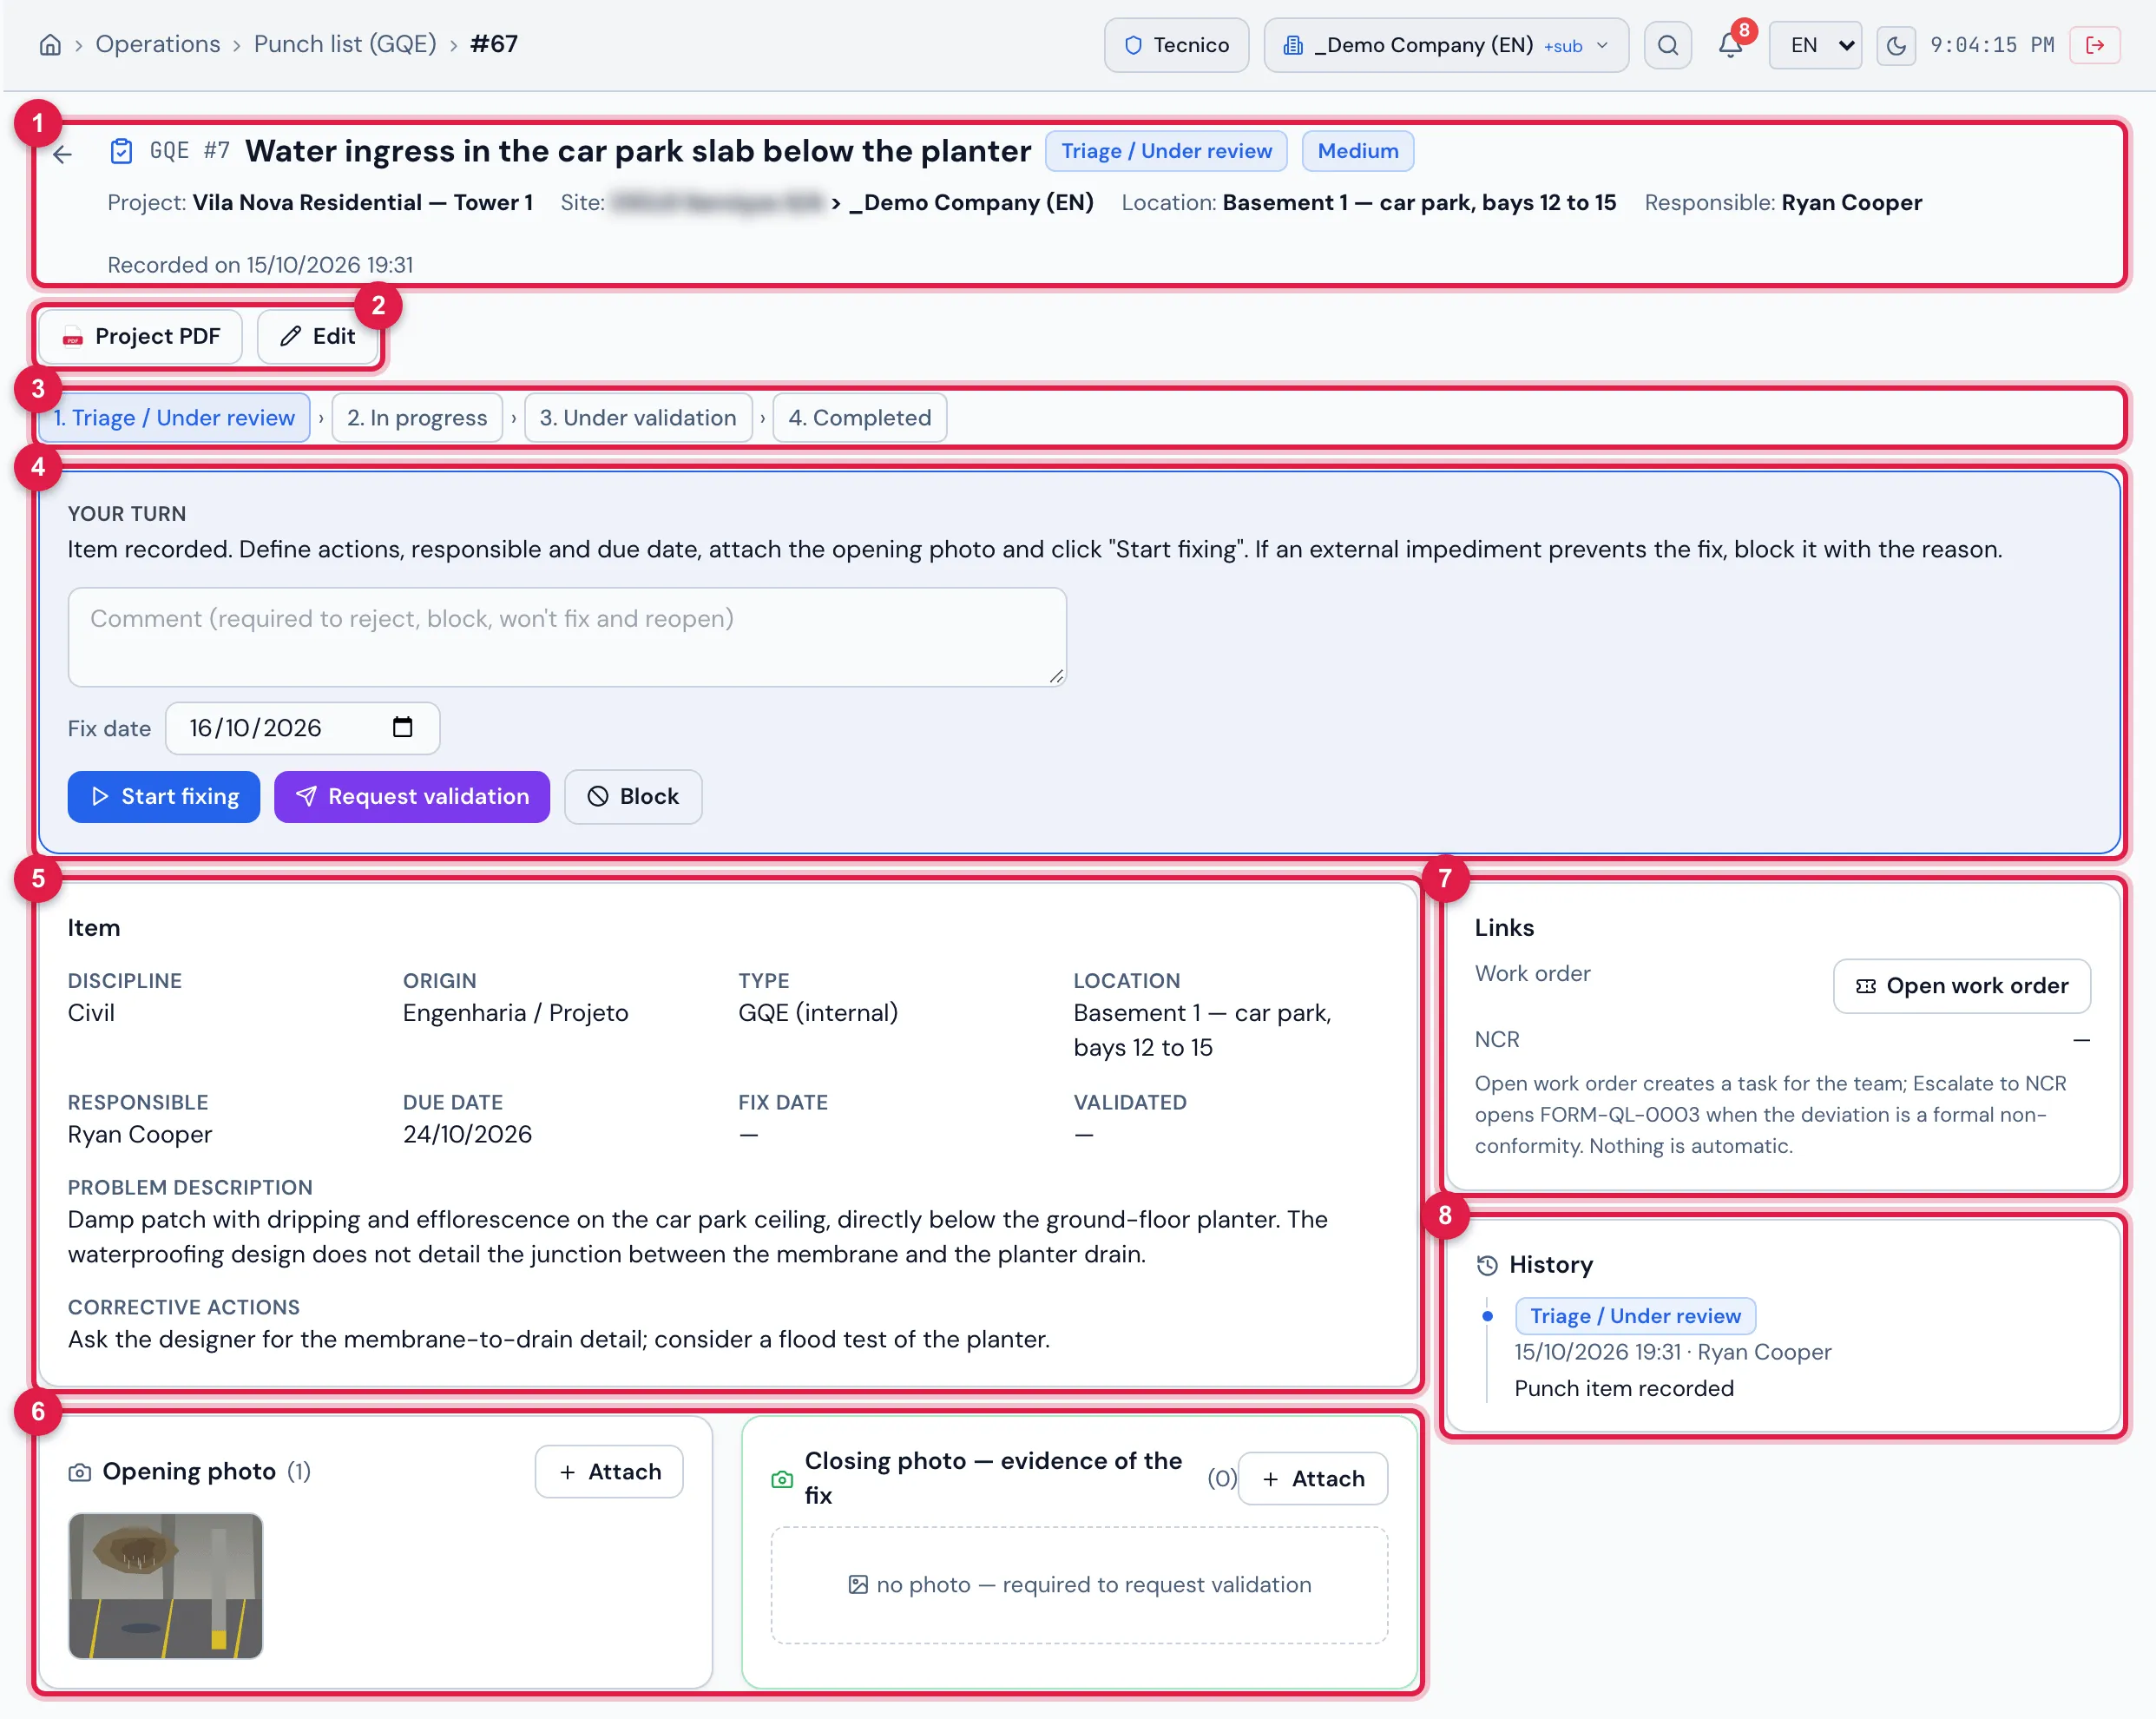This screenshot has width=2156, height=1719.
Task: Open the Tecnico role badge
Action: pyautogui.click(x=1176, y=45)
